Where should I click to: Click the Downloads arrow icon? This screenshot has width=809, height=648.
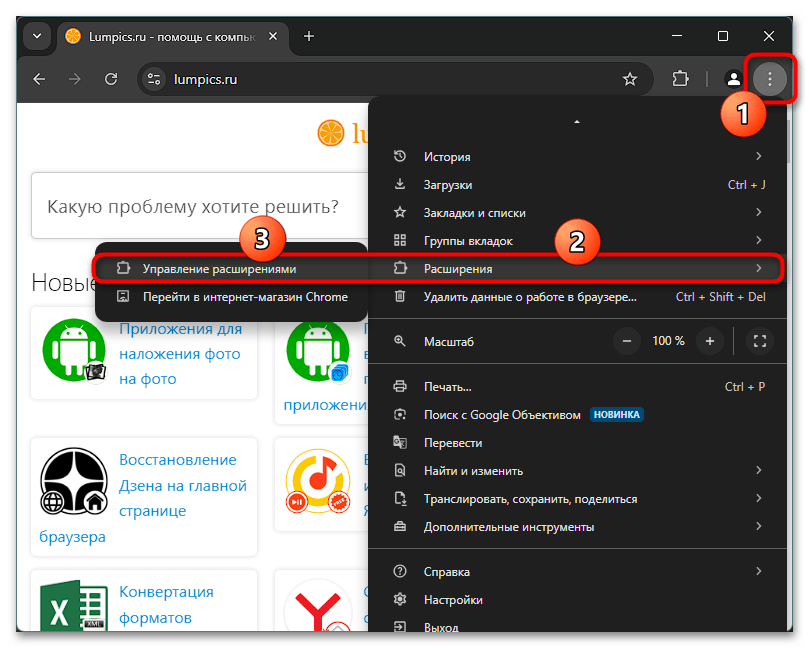pyautogui.click(x=400, y=184)
